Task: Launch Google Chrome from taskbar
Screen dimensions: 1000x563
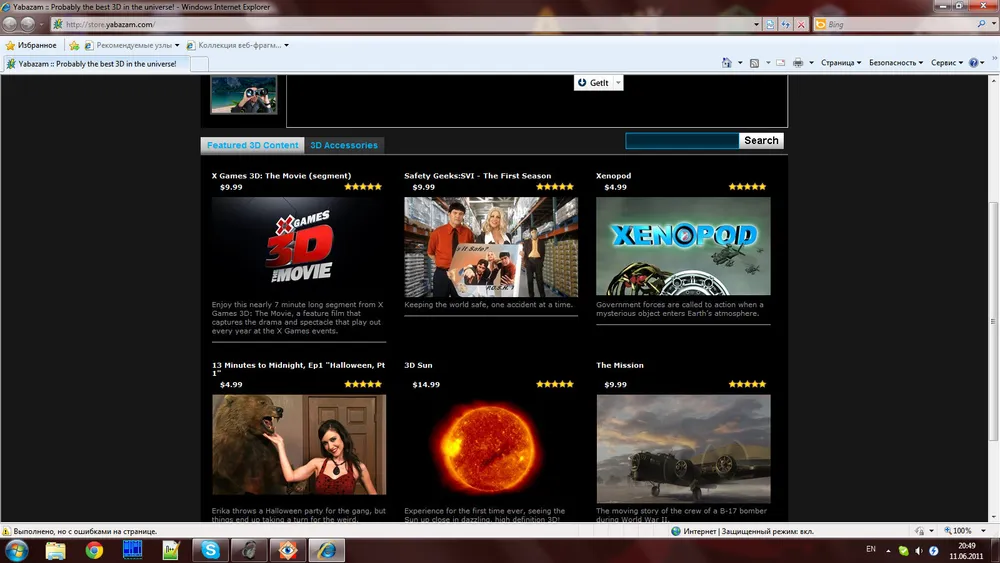Action: pyautogui.click(x=94, y=550)
